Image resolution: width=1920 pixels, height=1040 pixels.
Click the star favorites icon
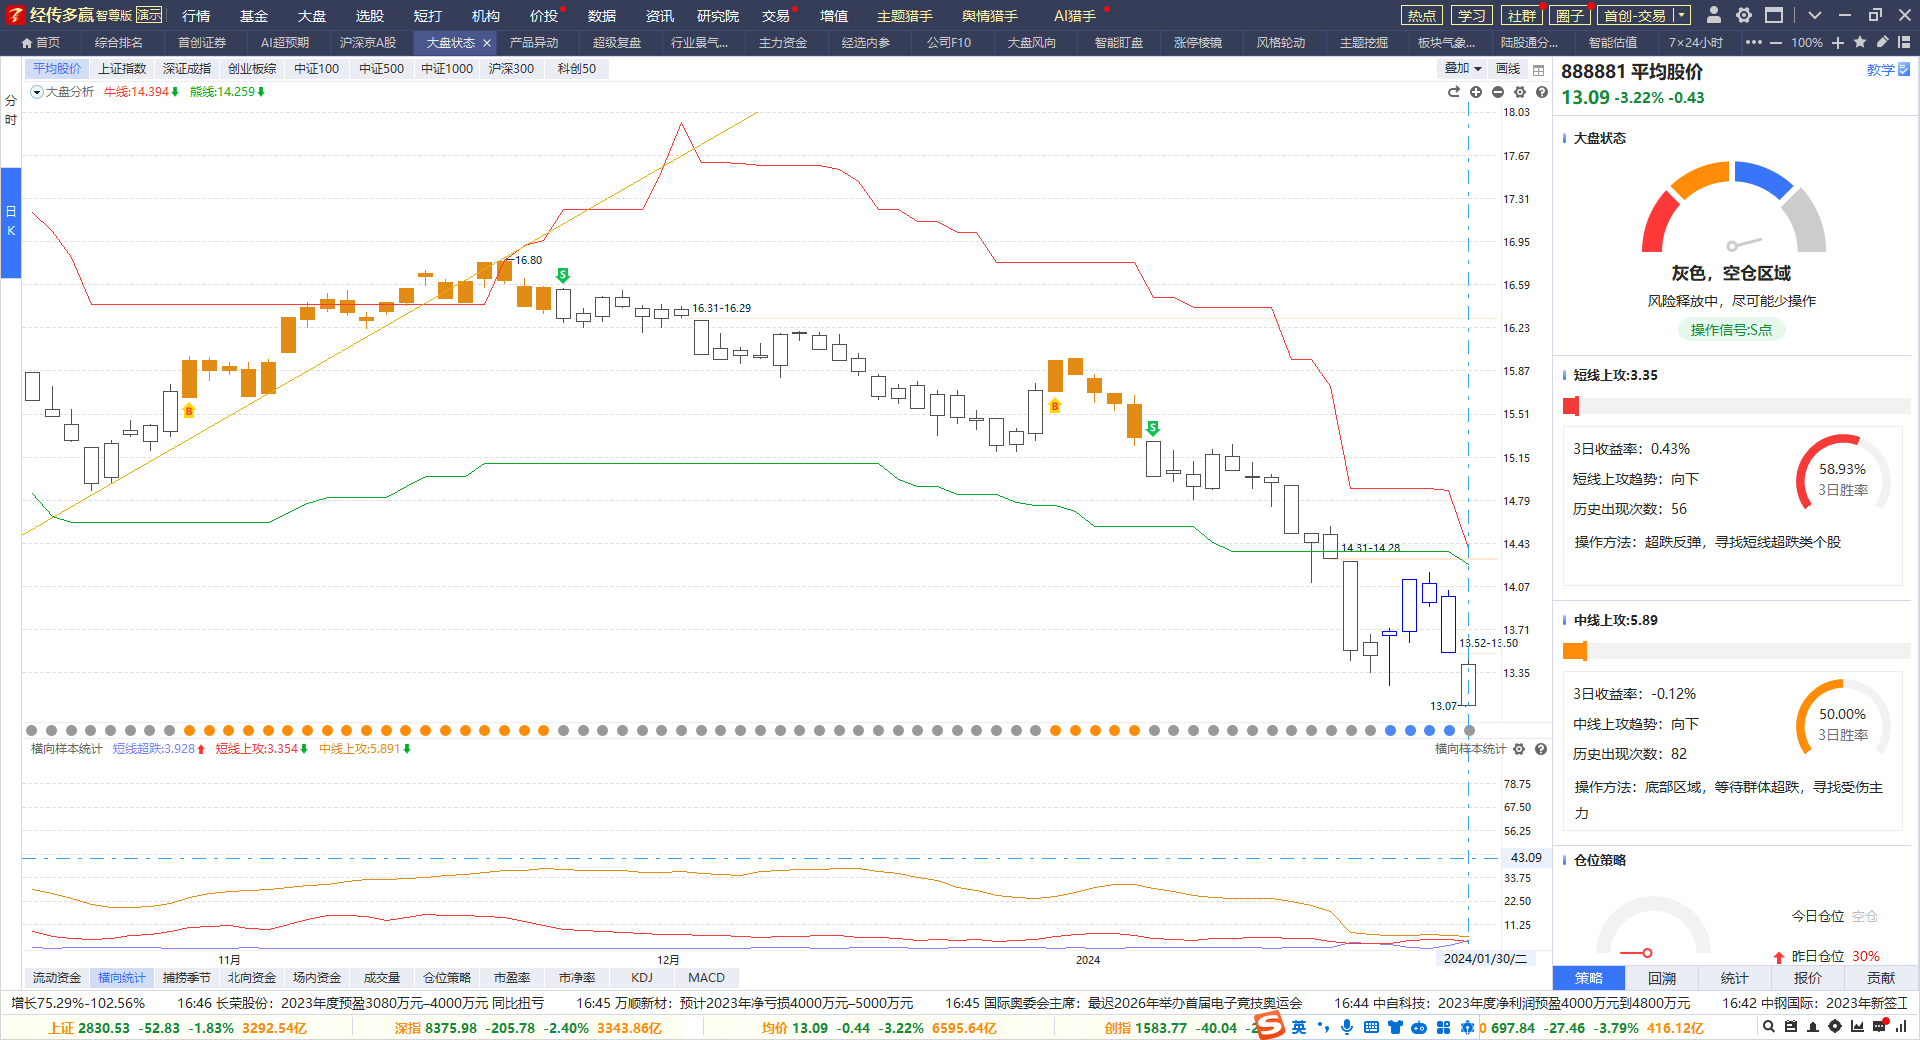[1860, 43]
